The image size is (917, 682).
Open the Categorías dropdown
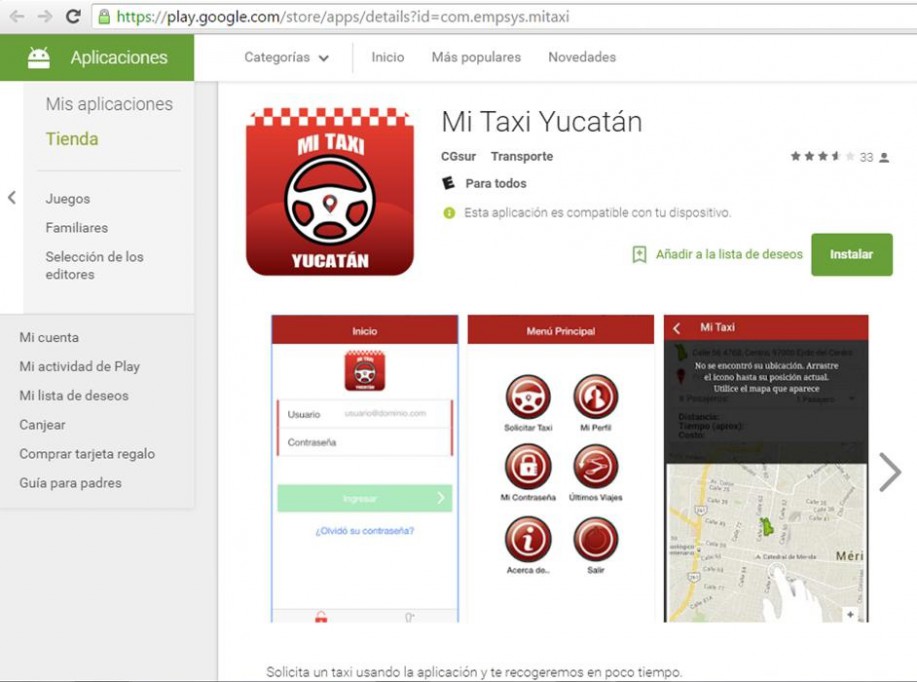[x=286, y=57]
